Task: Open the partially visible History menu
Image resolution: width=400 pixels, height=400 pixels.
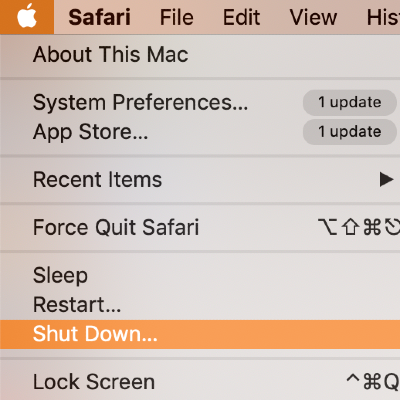Action: point(383,17)
